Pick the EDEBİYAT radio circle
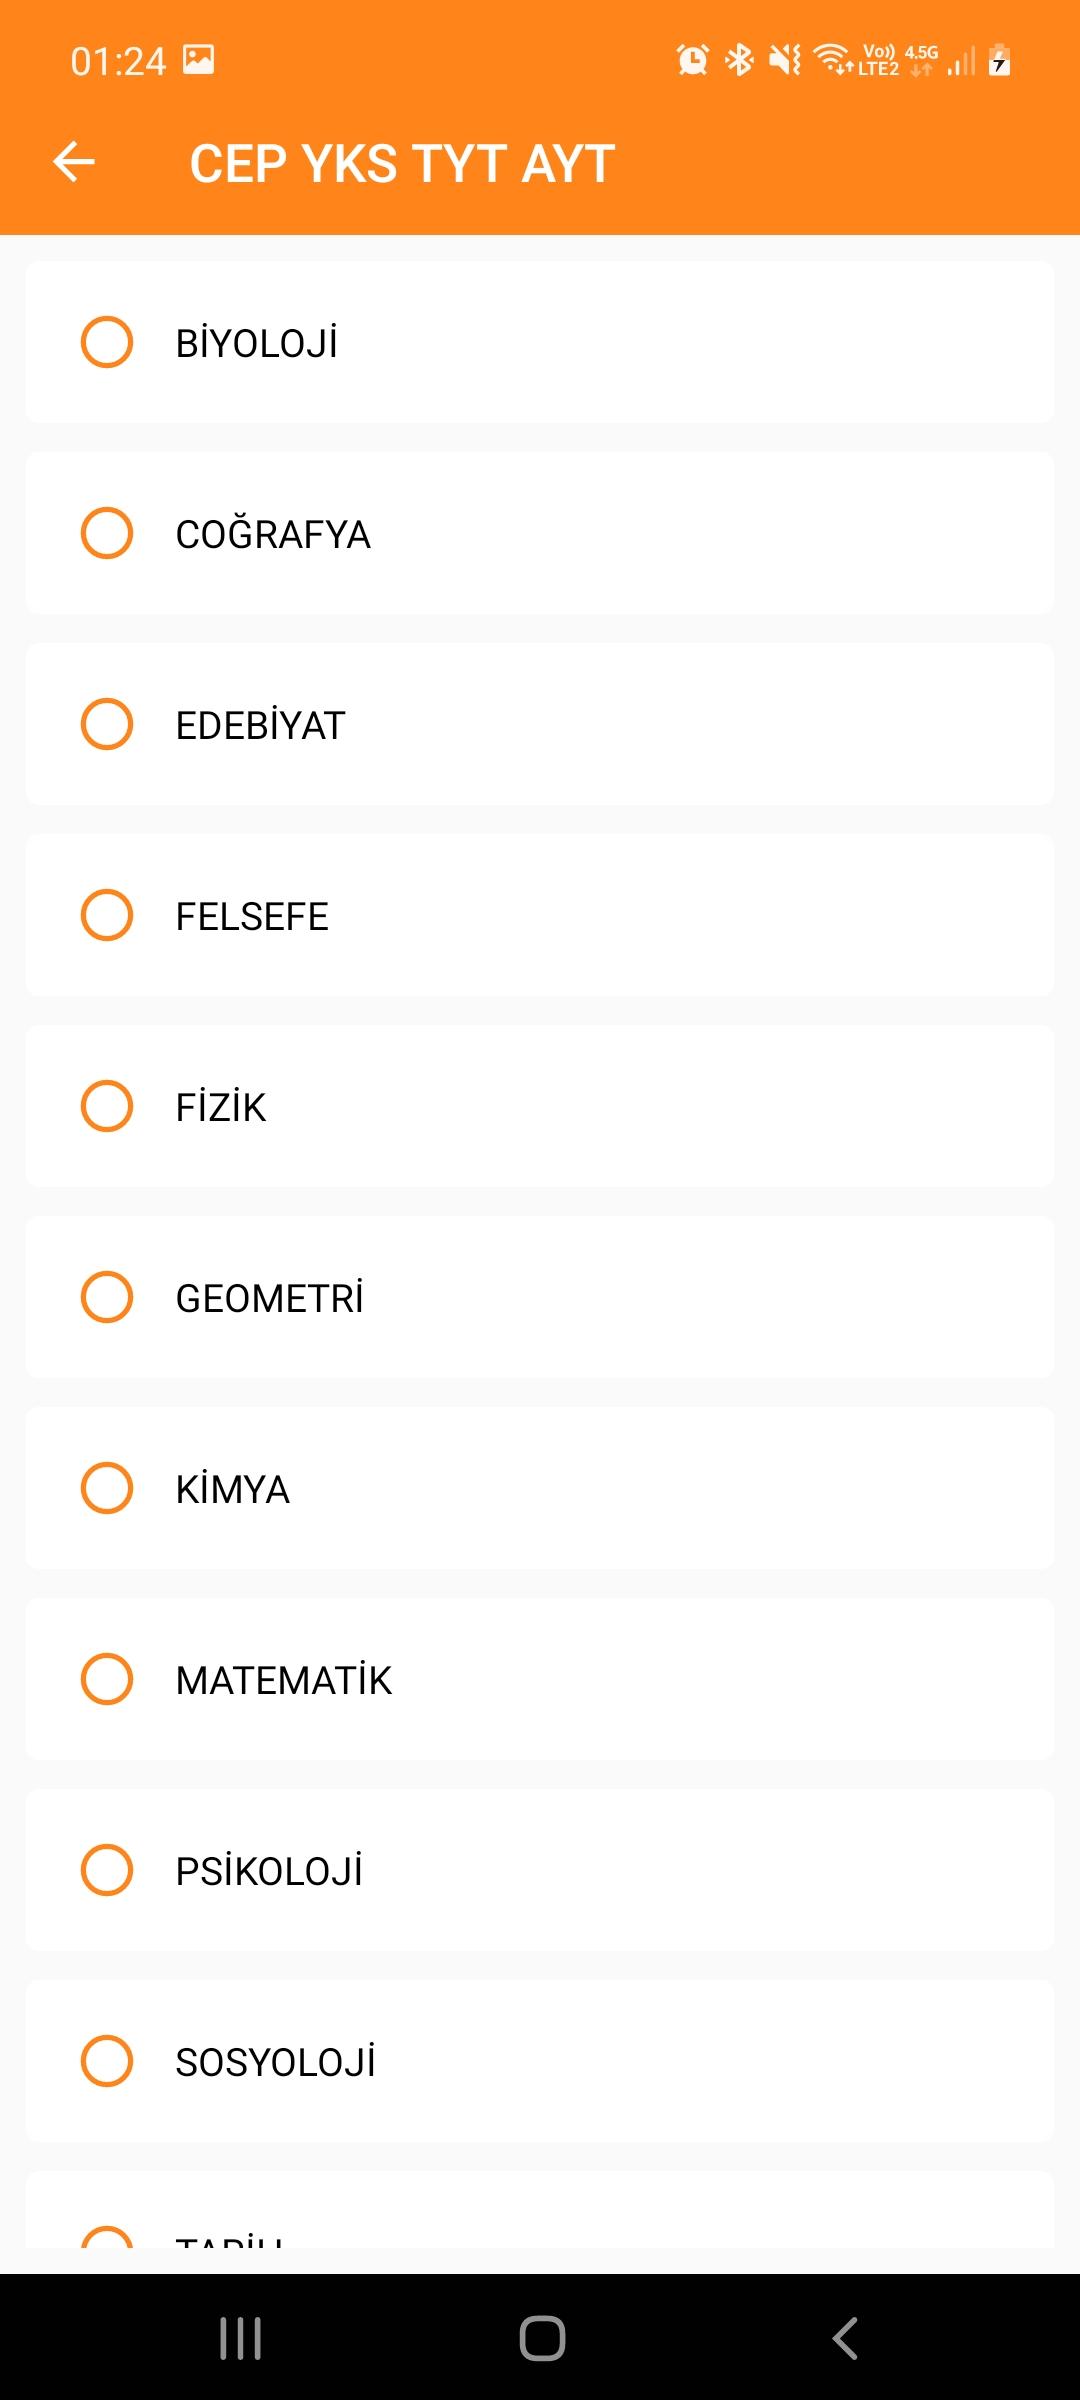Screen dimensions: 1080x2400 [x=107, y=724]
